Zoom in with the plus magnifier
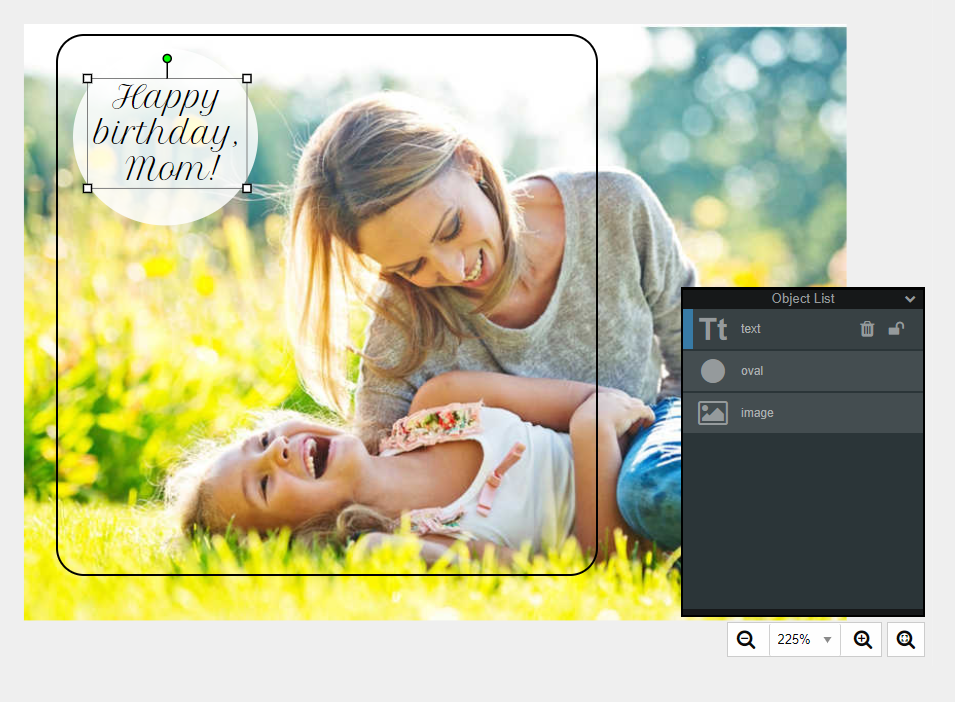Viewport: 955px width, 702px height. [x=862, y=639]
